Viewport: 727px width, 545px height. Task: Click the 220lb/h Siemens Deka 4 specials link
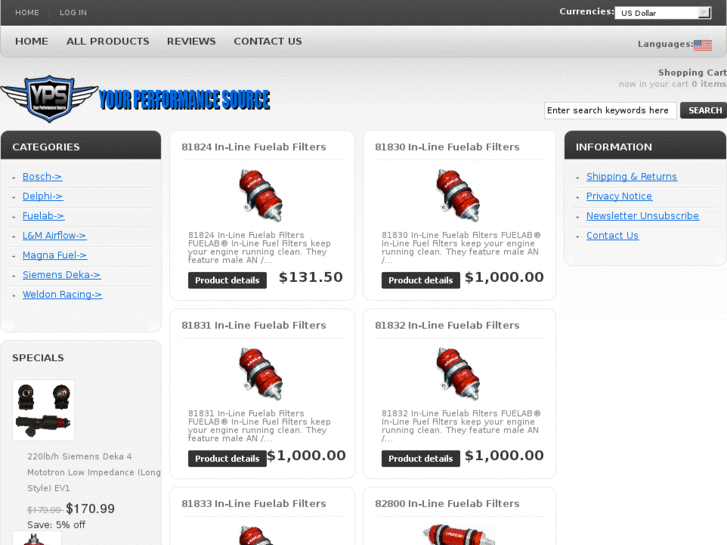pyautogui.click(x=94, y=472)
